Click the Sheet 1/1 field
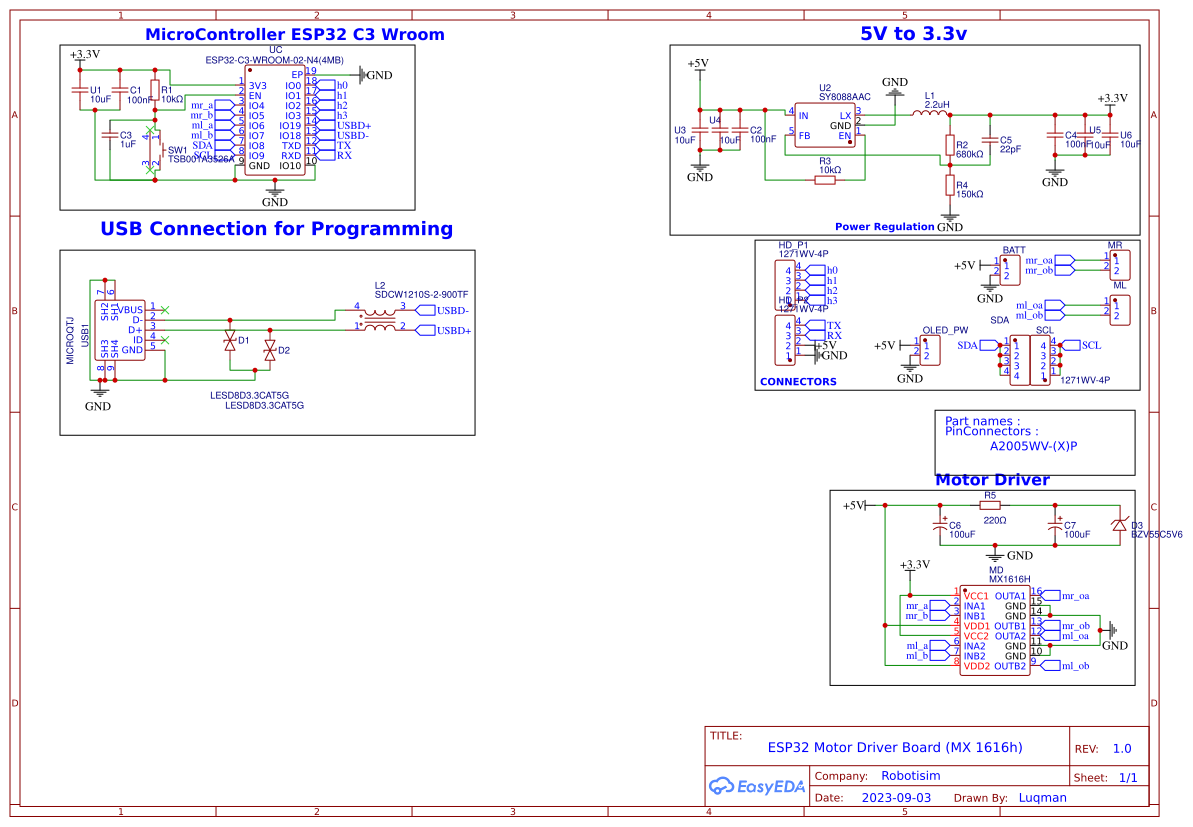 [1107, 777]
